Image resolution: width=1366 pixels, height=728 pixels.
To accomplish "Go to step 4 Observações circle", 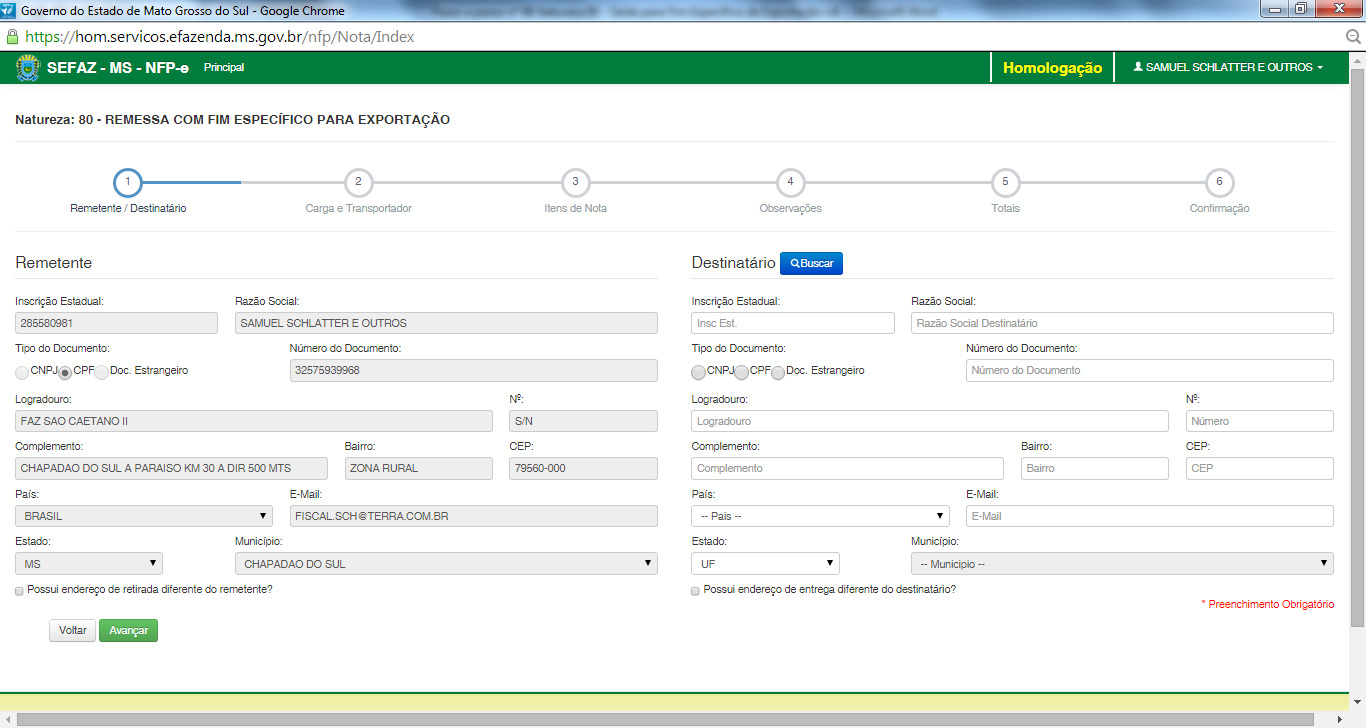I will tap(790, 182).
